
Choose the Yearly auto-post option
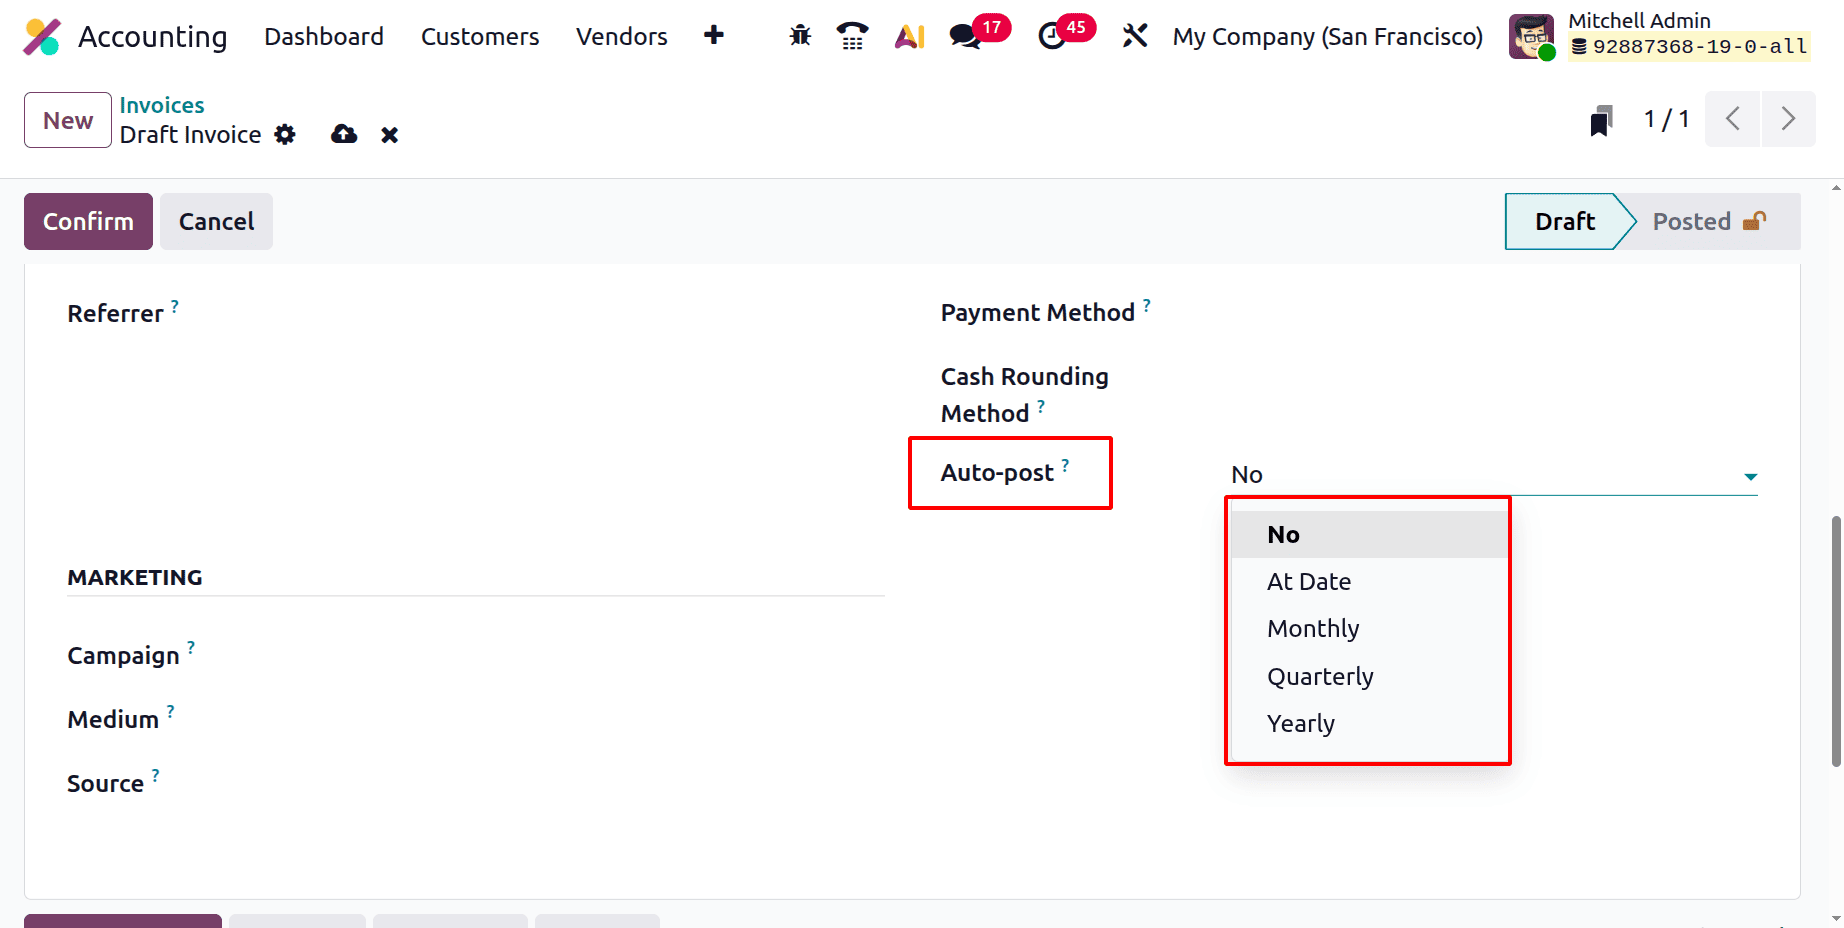(1301, 723)
